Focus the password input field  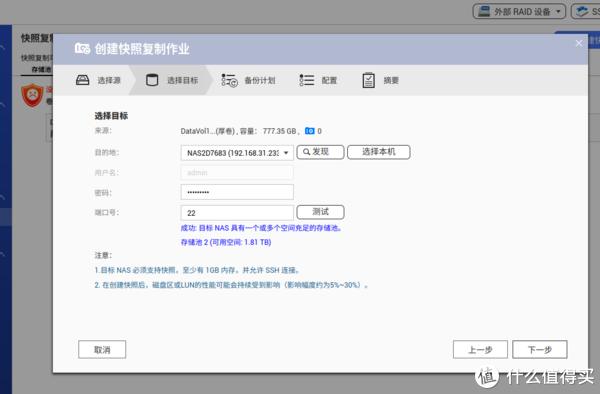[237, 192]
